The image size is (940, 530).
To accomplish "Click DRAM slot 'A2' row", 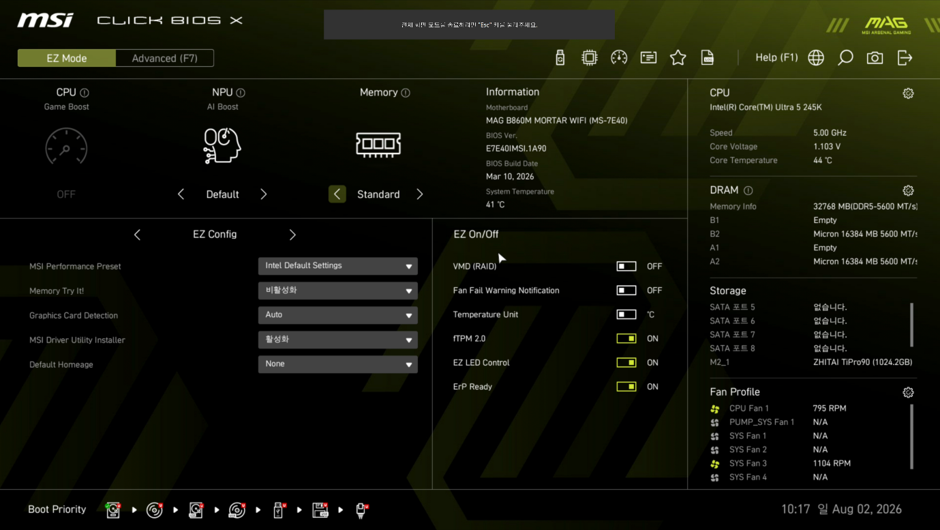I will 814,261.
